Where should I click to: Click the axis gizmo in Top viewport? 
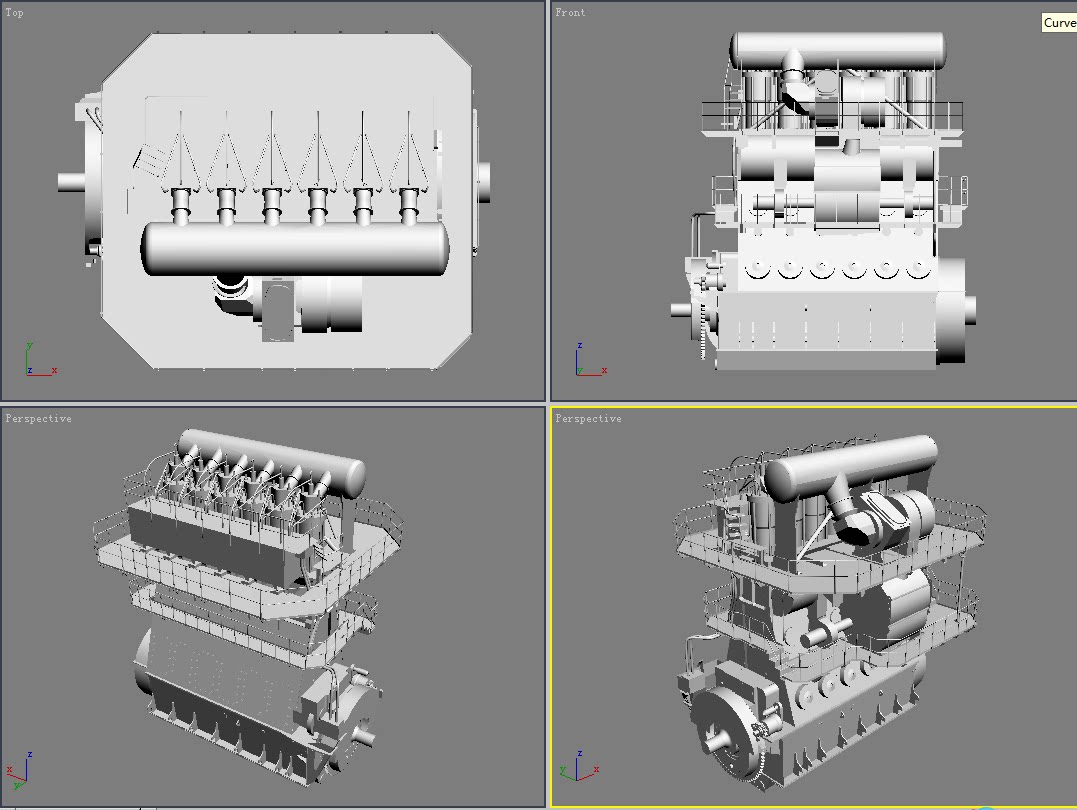coord(41,359)
